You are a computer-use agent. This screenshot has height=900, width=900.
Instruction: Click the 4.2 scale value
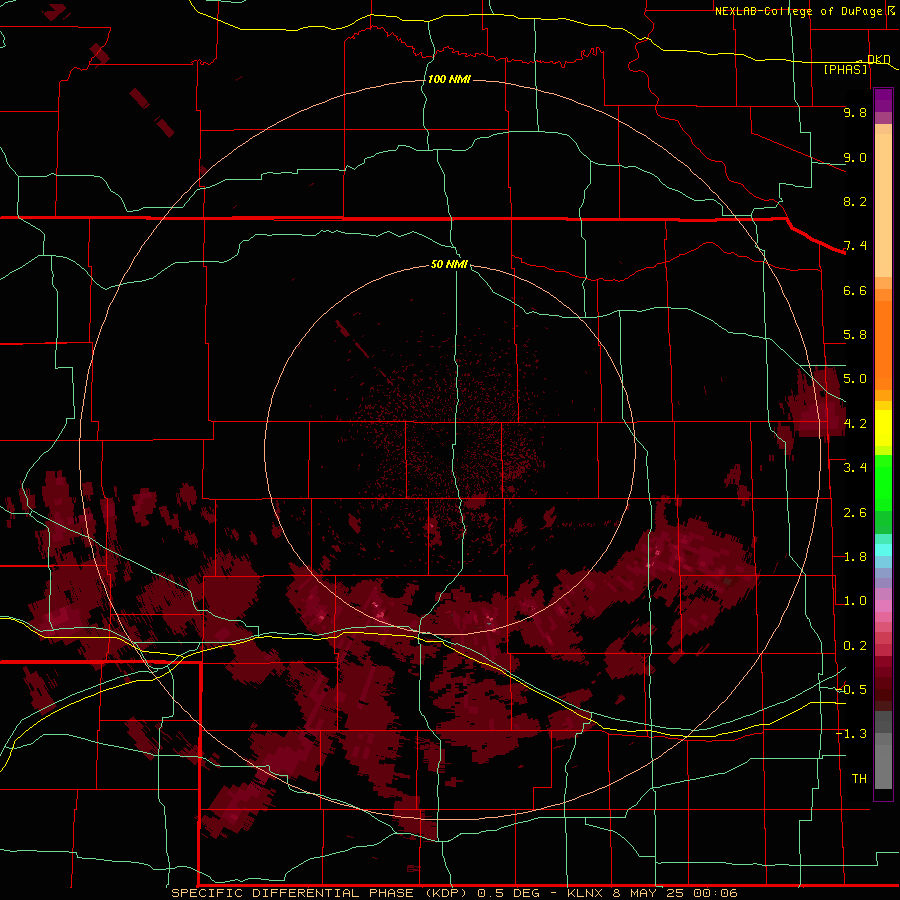[855, 424]
